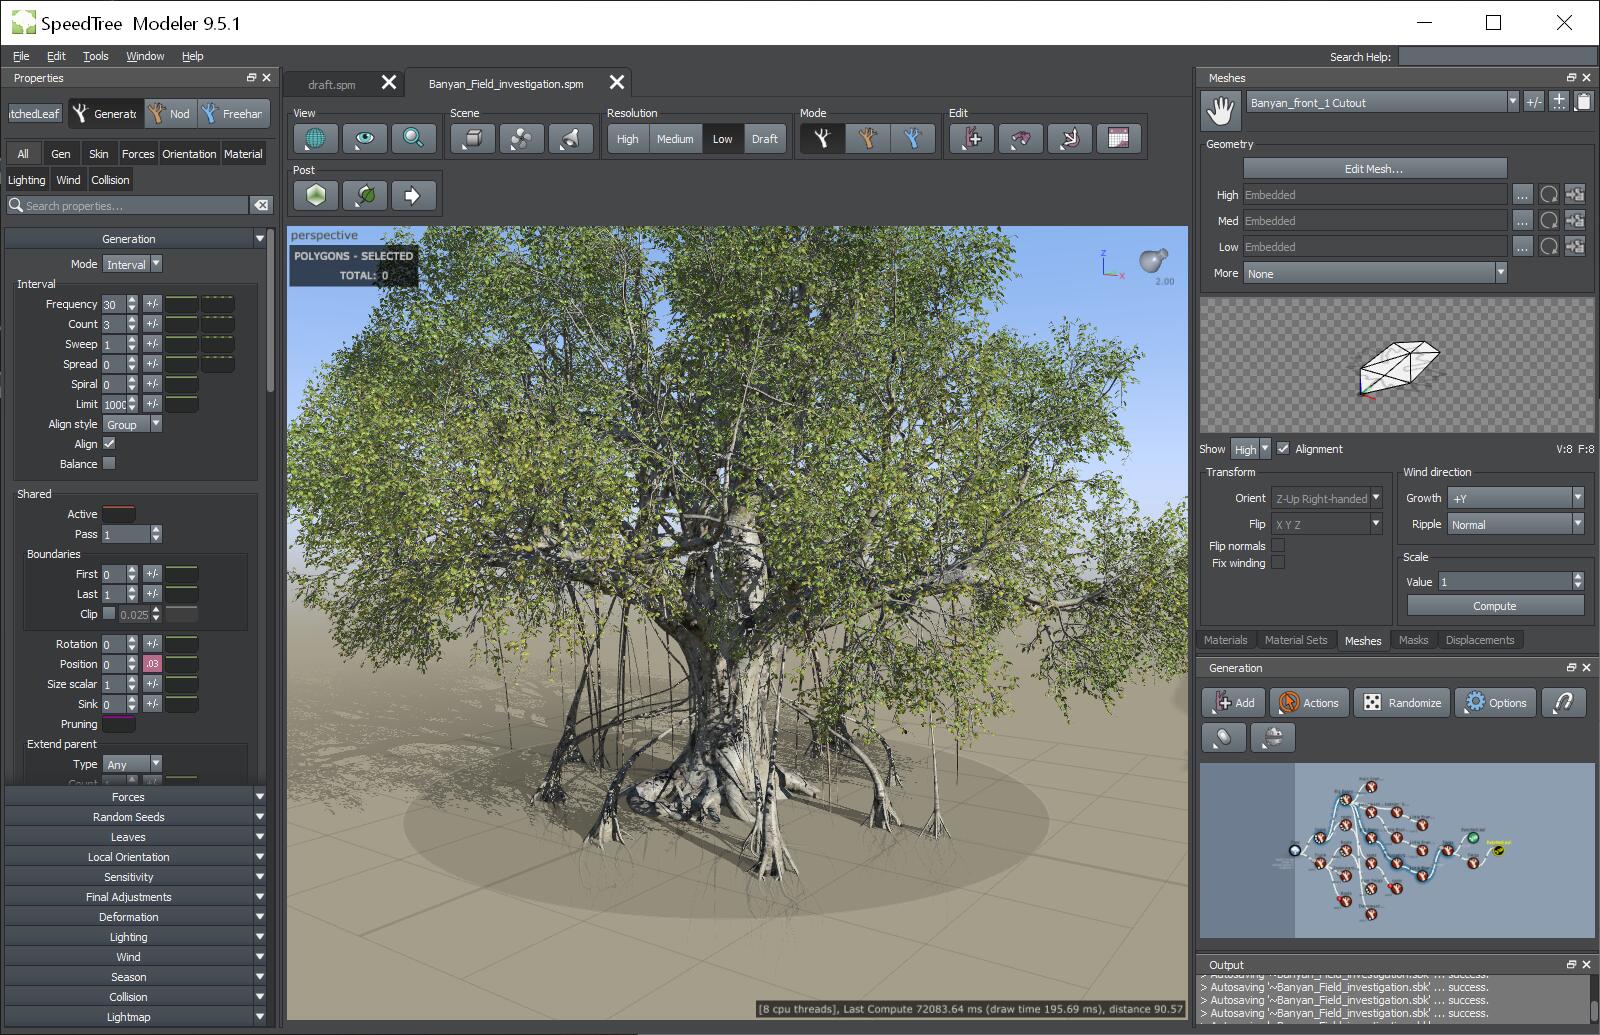Image resolution: width=1600 pixels, height=1035 pixels.
Task: Click the clipboard icon in Meshes panel
Action: point(1583,102)
